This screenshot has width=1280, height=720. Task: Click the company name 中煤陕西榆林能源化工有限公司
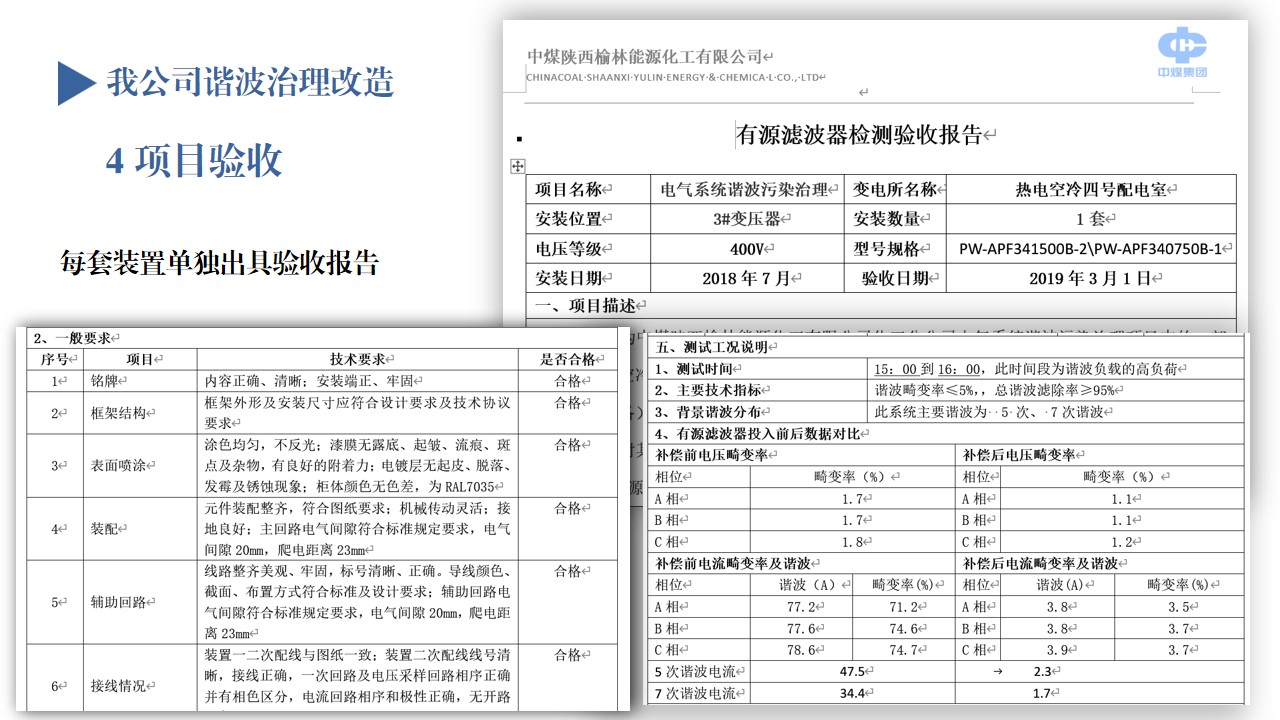point(645,57)
